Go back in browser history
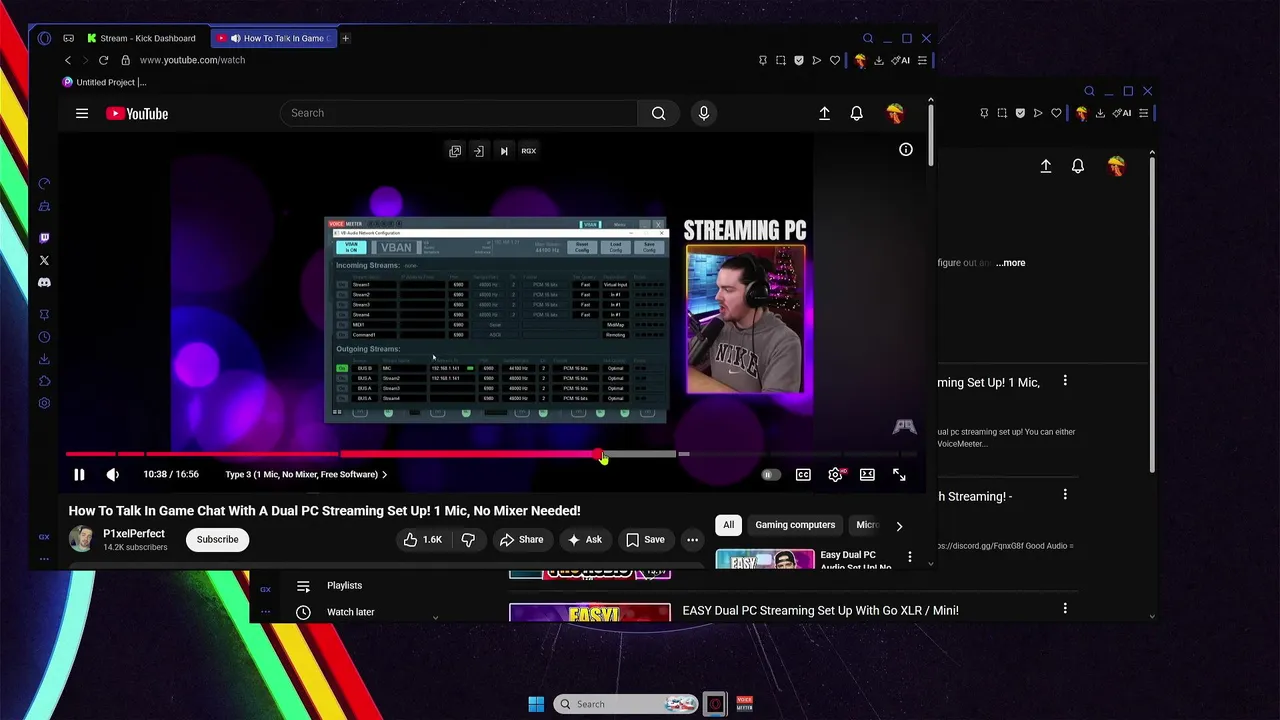Image resolution: width=1280 pixels, height=720 pixels. pyautogui.click(x=68, y=60)
